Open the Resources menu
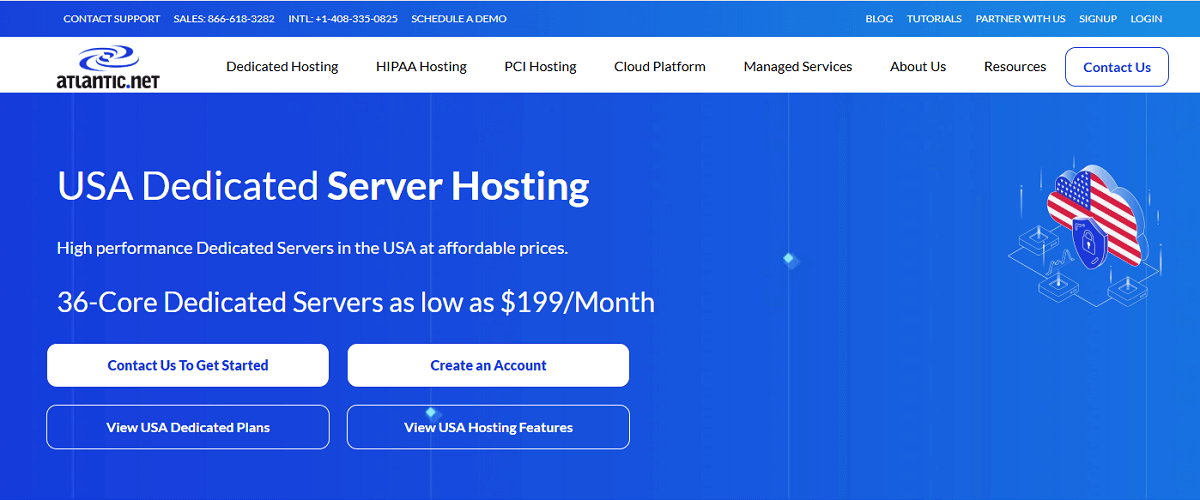Screen dimensions: 1200x500 (x=1015, y=67)
